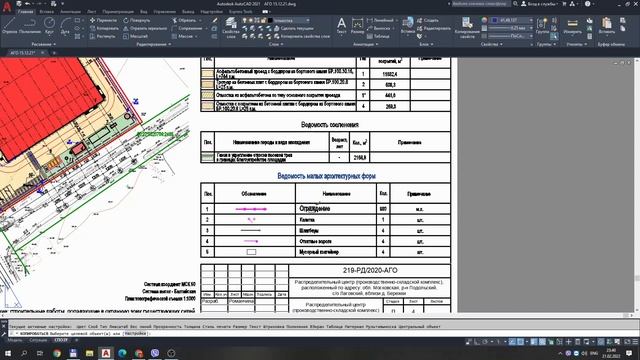Screen dimensions: 640x360
Task: Click the Растянуть stretch tool
Action: click(103, 36)
